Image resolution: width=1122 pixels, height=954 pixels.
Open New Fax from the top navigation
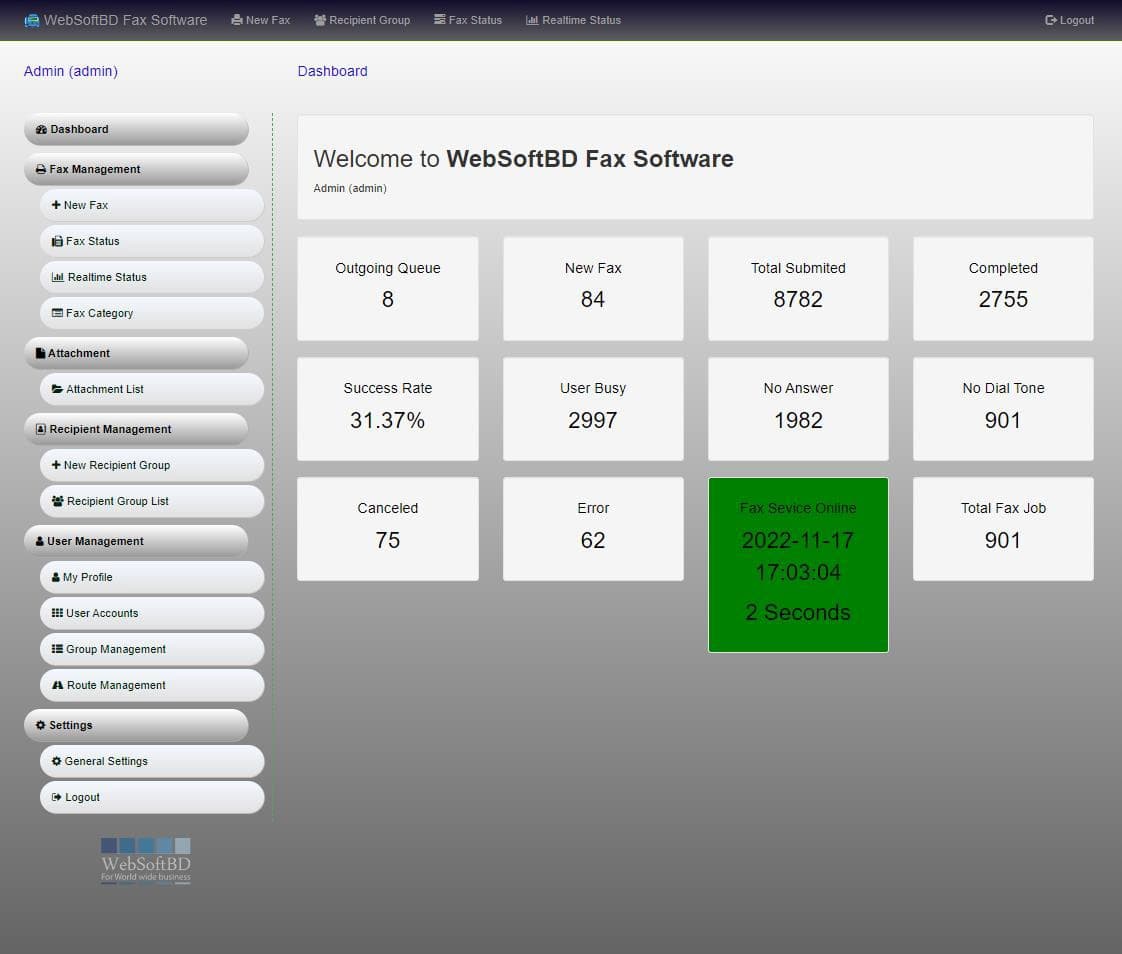(x=260, y=20)
